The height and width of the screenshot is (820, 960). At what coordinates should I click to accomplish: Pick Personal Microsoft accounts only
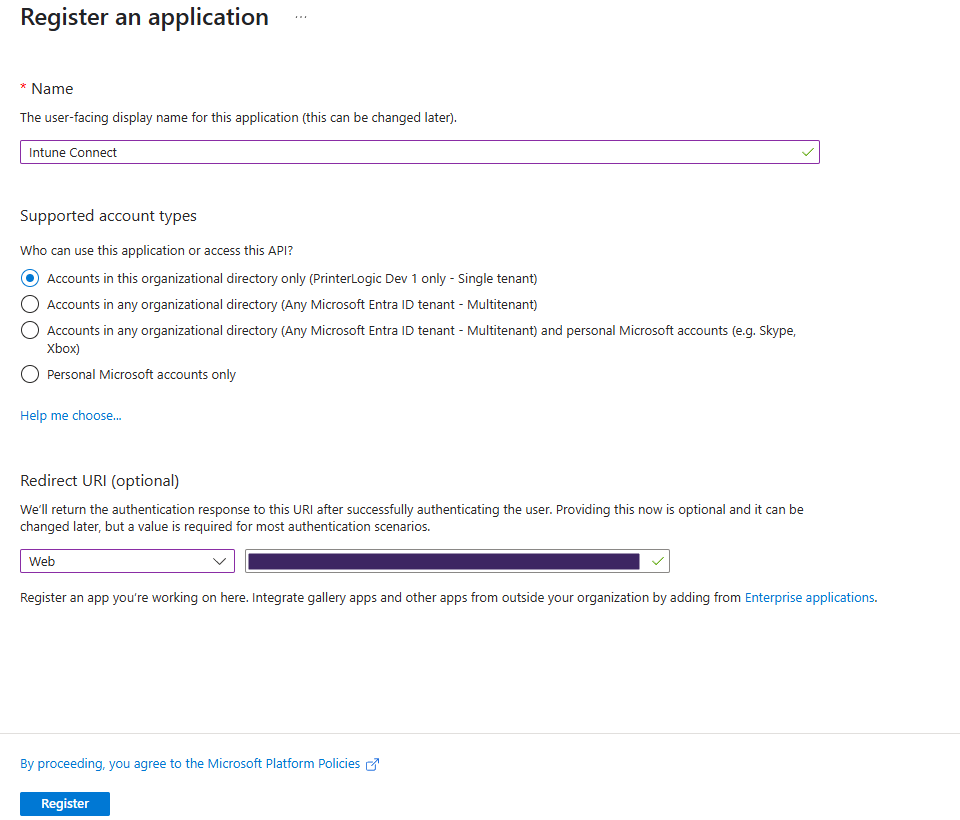(x=29, y=374)
